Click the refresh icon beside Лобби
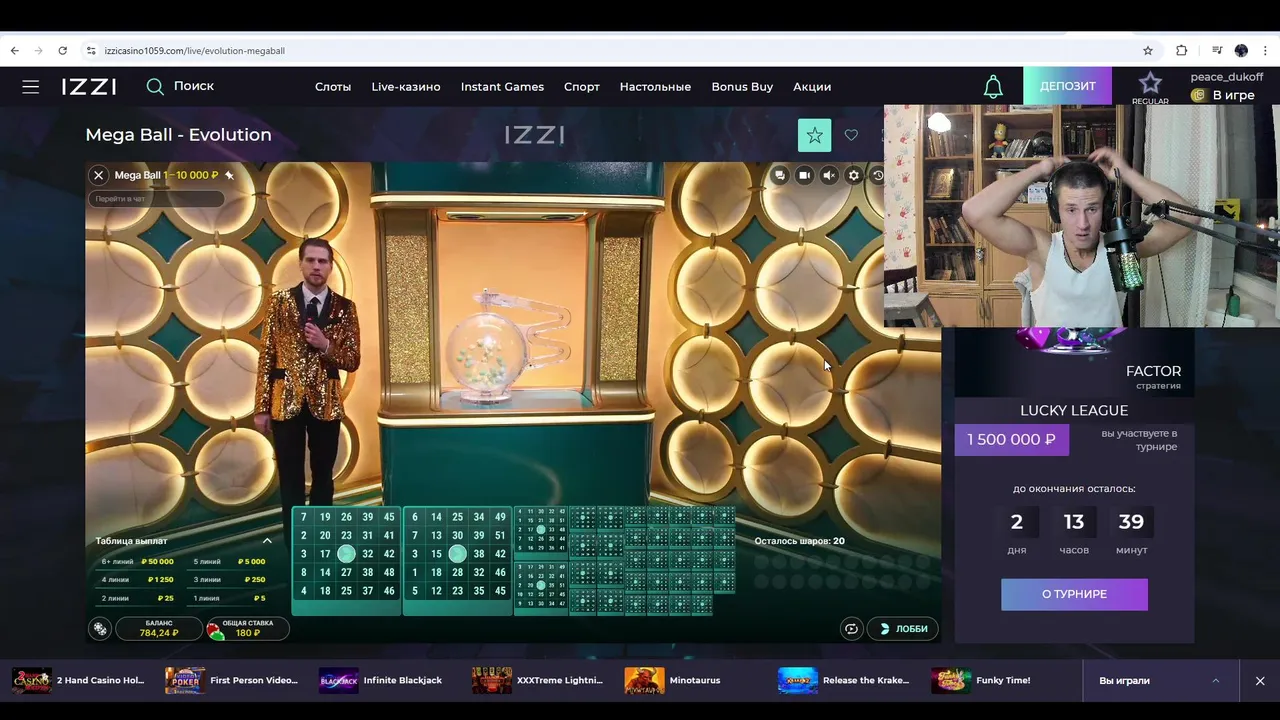This screenshot has width=1280, height=720. pyautogui.click(x=851, y=629)
